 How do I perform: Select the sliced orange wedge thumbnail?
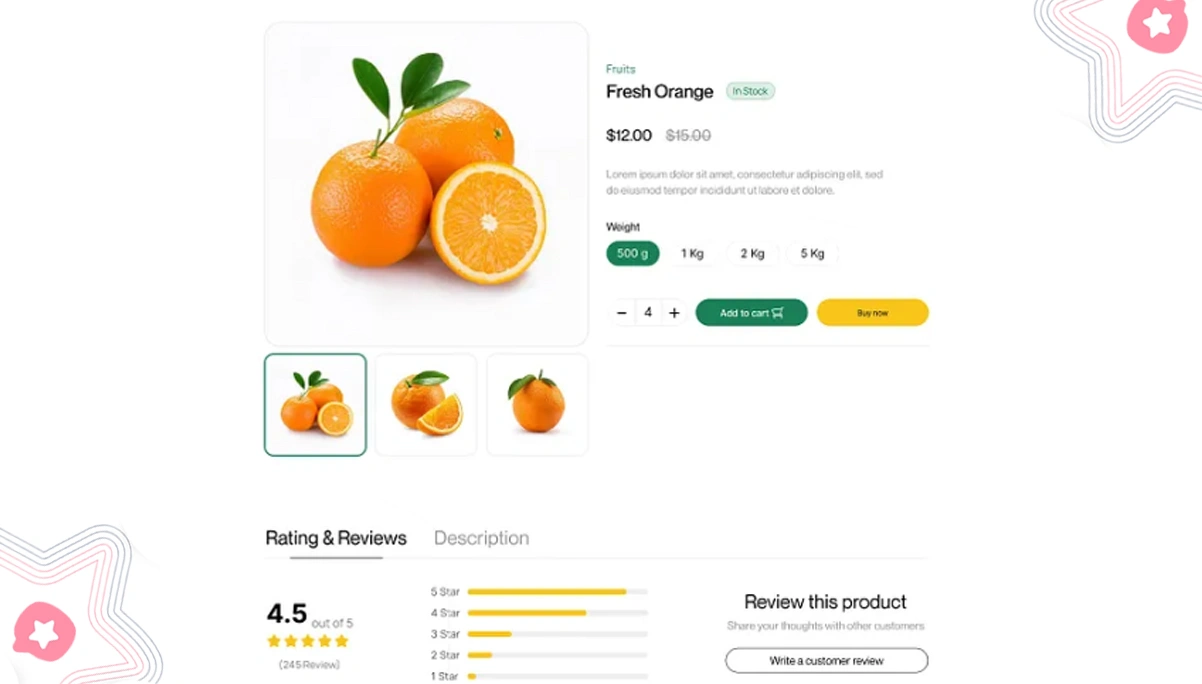point(425,404)
